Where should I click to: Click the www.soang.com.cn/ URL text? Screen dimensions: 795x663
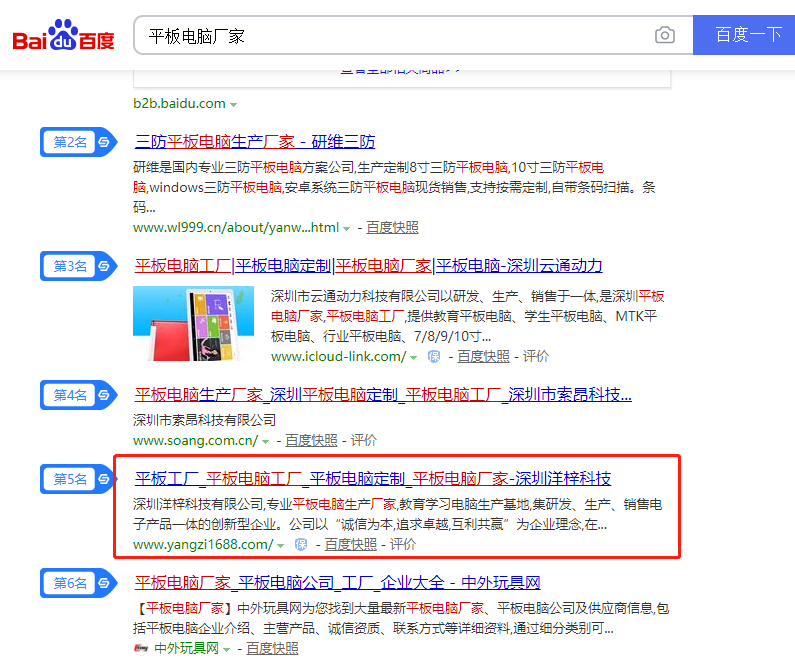[x=196, y=440]
